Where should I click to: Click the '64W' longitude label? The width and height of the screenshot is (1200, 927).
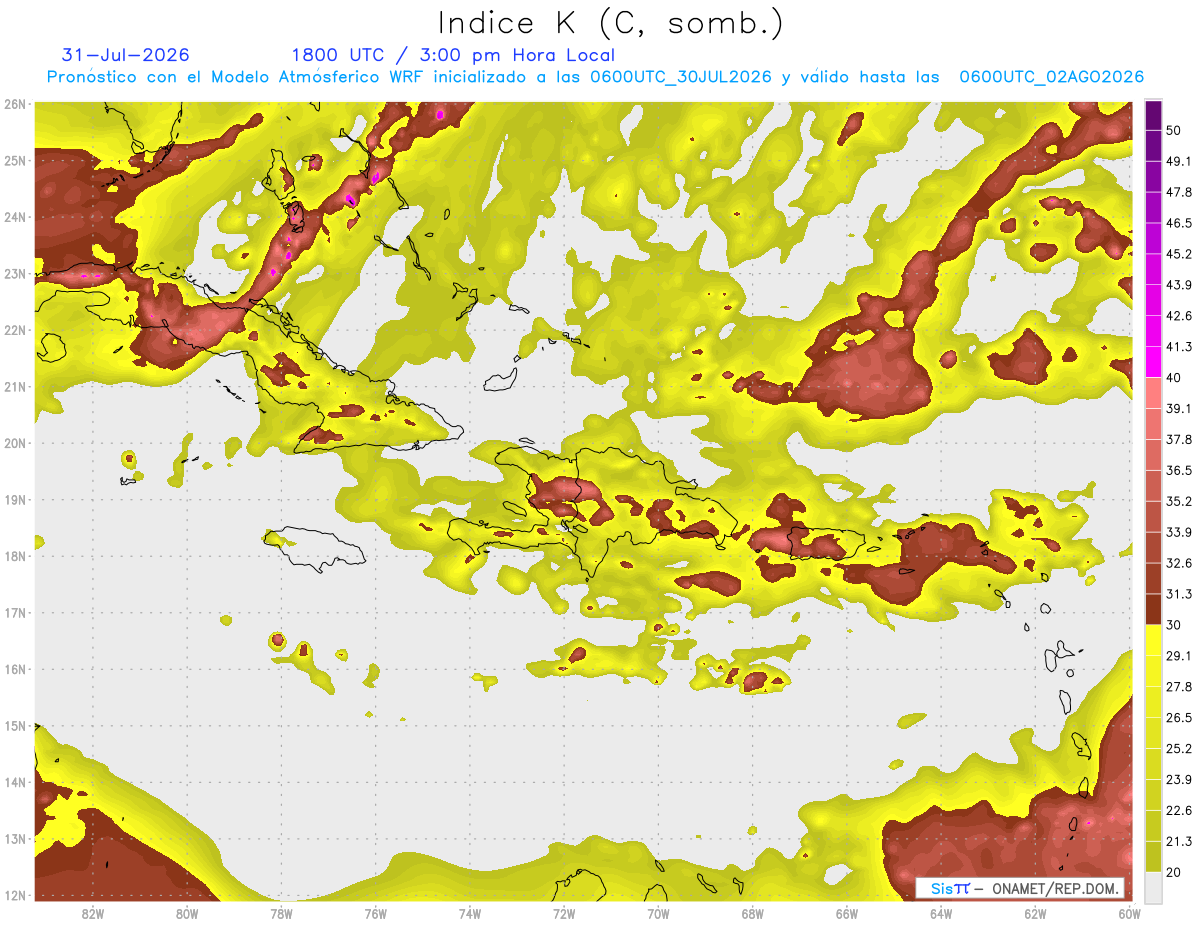(x=941, y=914)
